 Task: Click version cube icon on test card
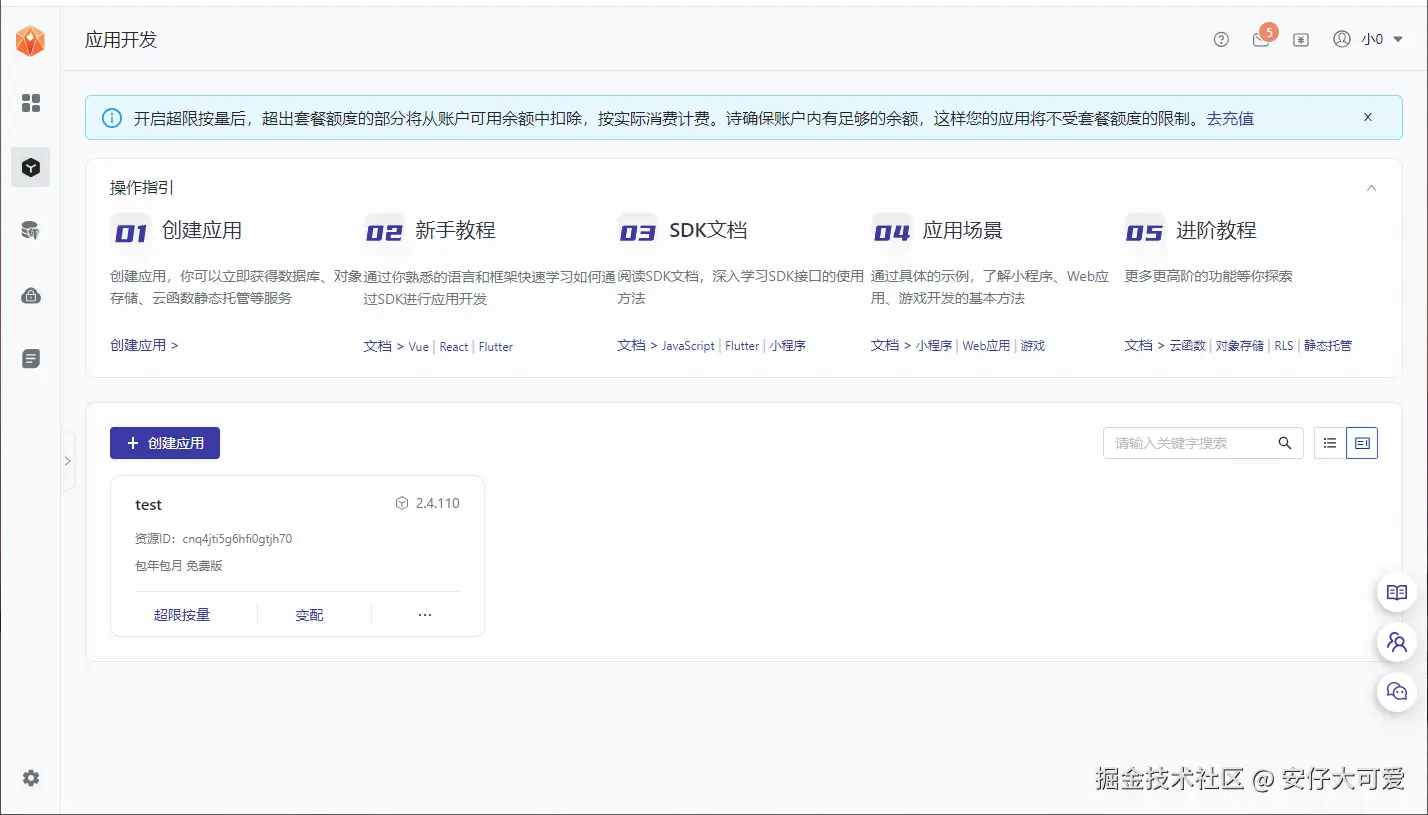coord(402,503)
